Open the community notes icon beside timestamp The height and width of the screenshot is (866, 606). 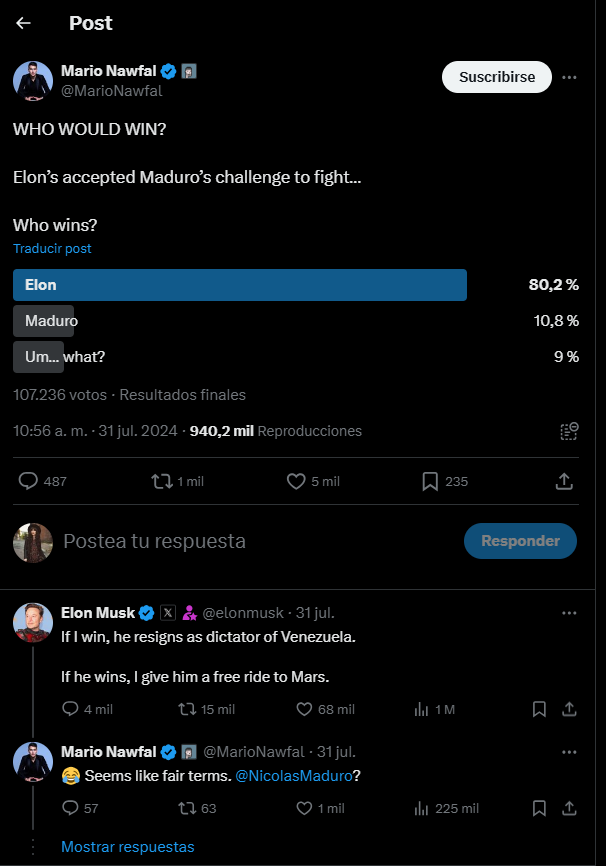click(569, 431)
